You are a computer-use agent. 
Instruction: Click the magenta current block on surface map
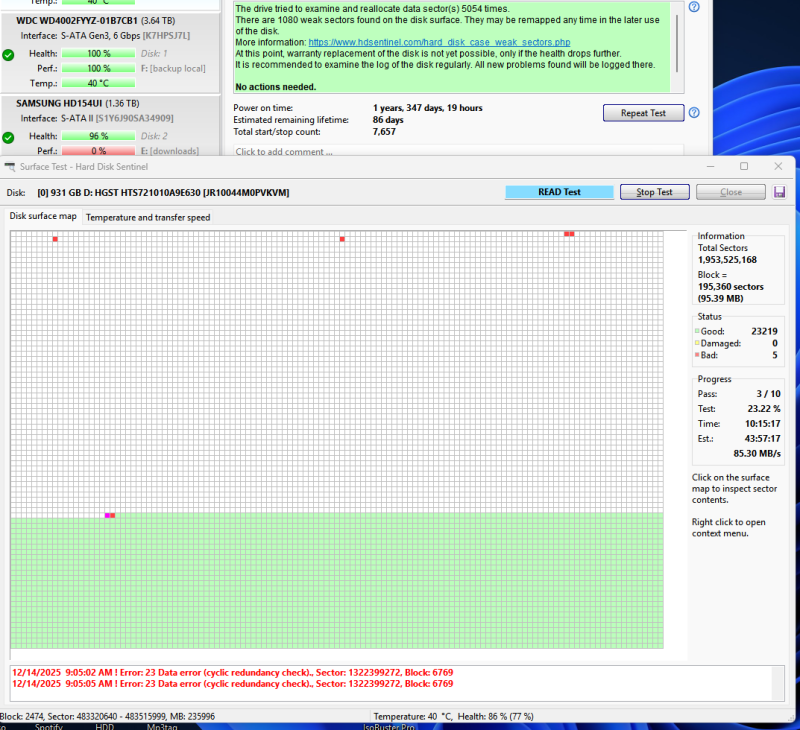click(107, 516)
